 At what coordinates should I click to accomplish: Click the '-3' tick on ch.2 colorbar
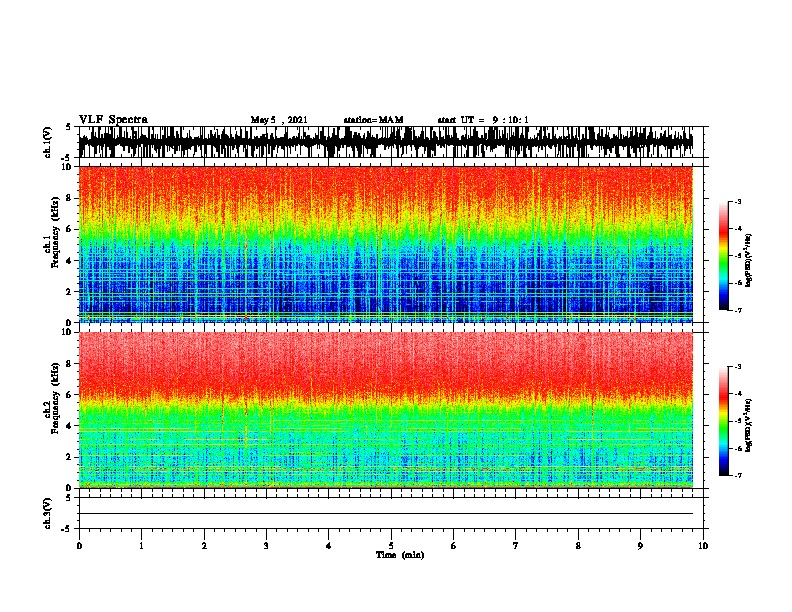click(737, 367)
